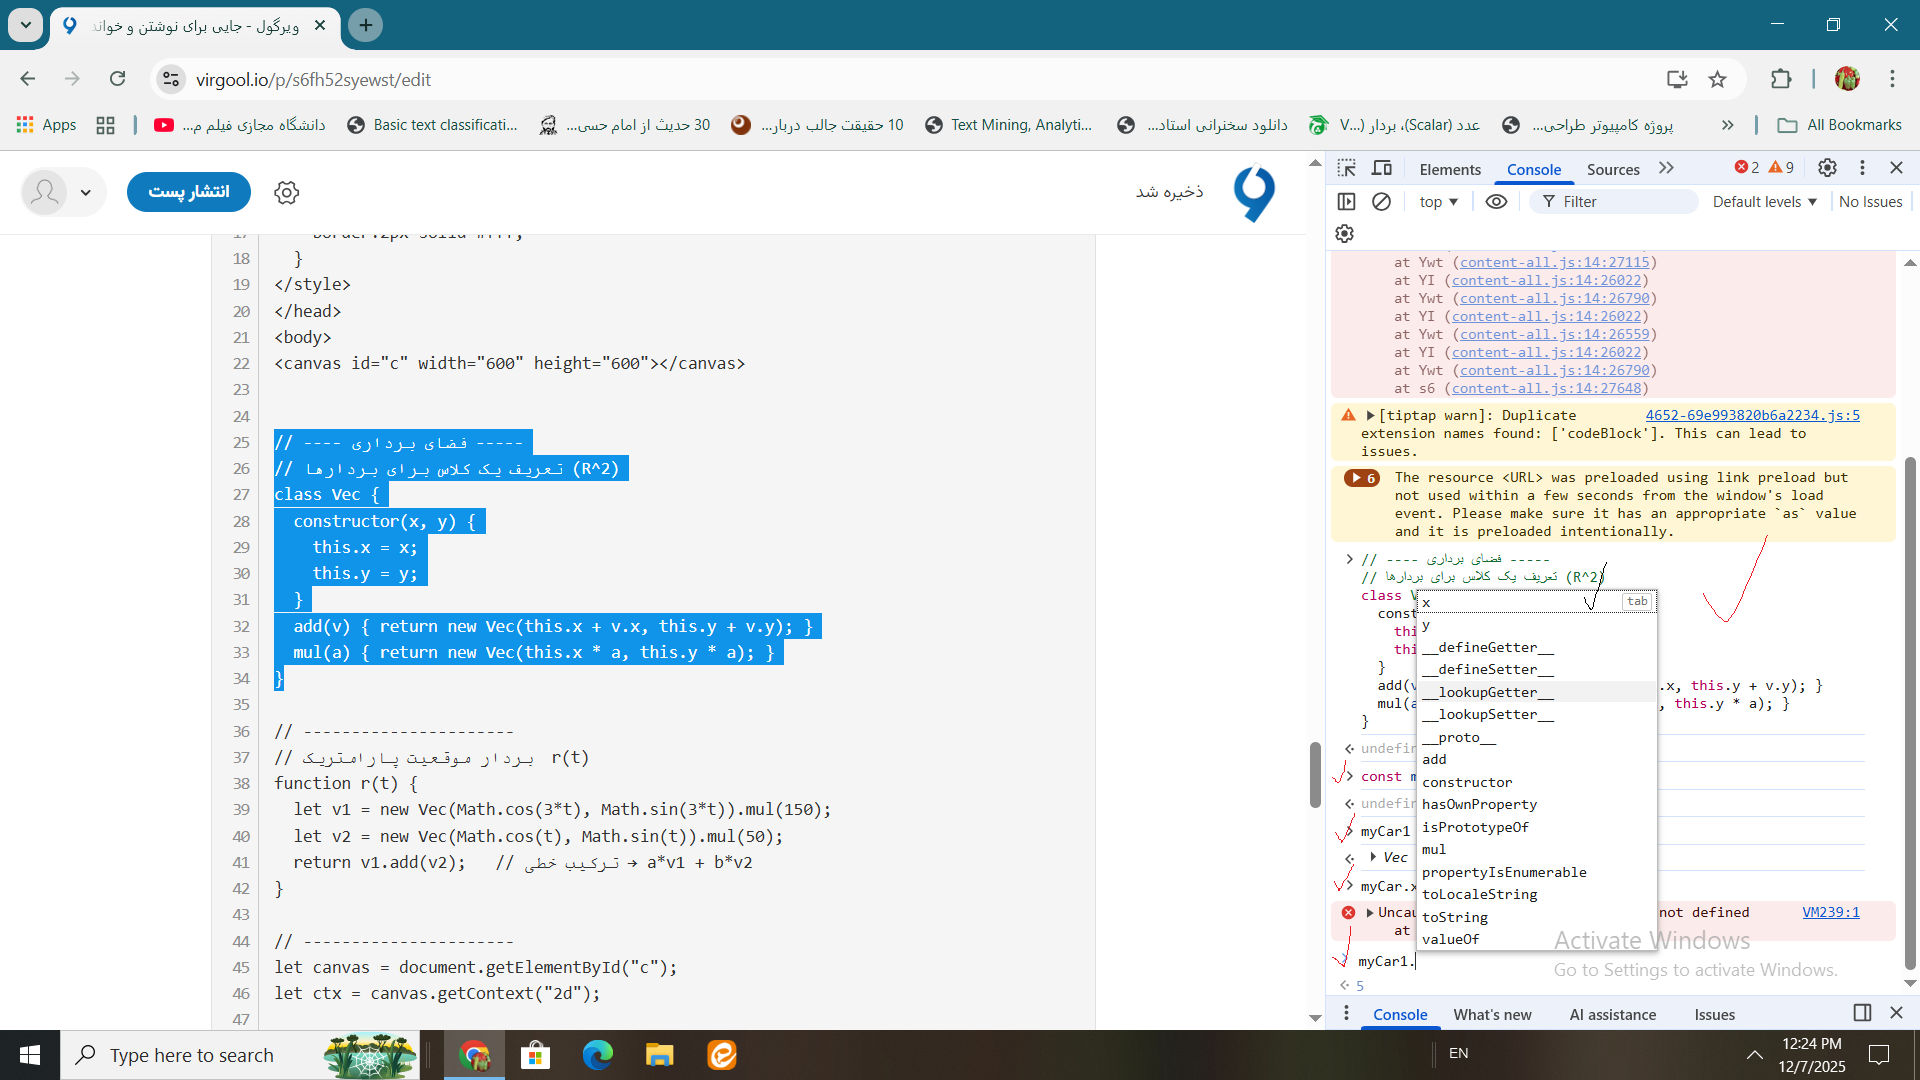The height and width of the screenshot is (1080, 1920).
Task: Open the DevTools settings gear
Action: pos(1827,168)
